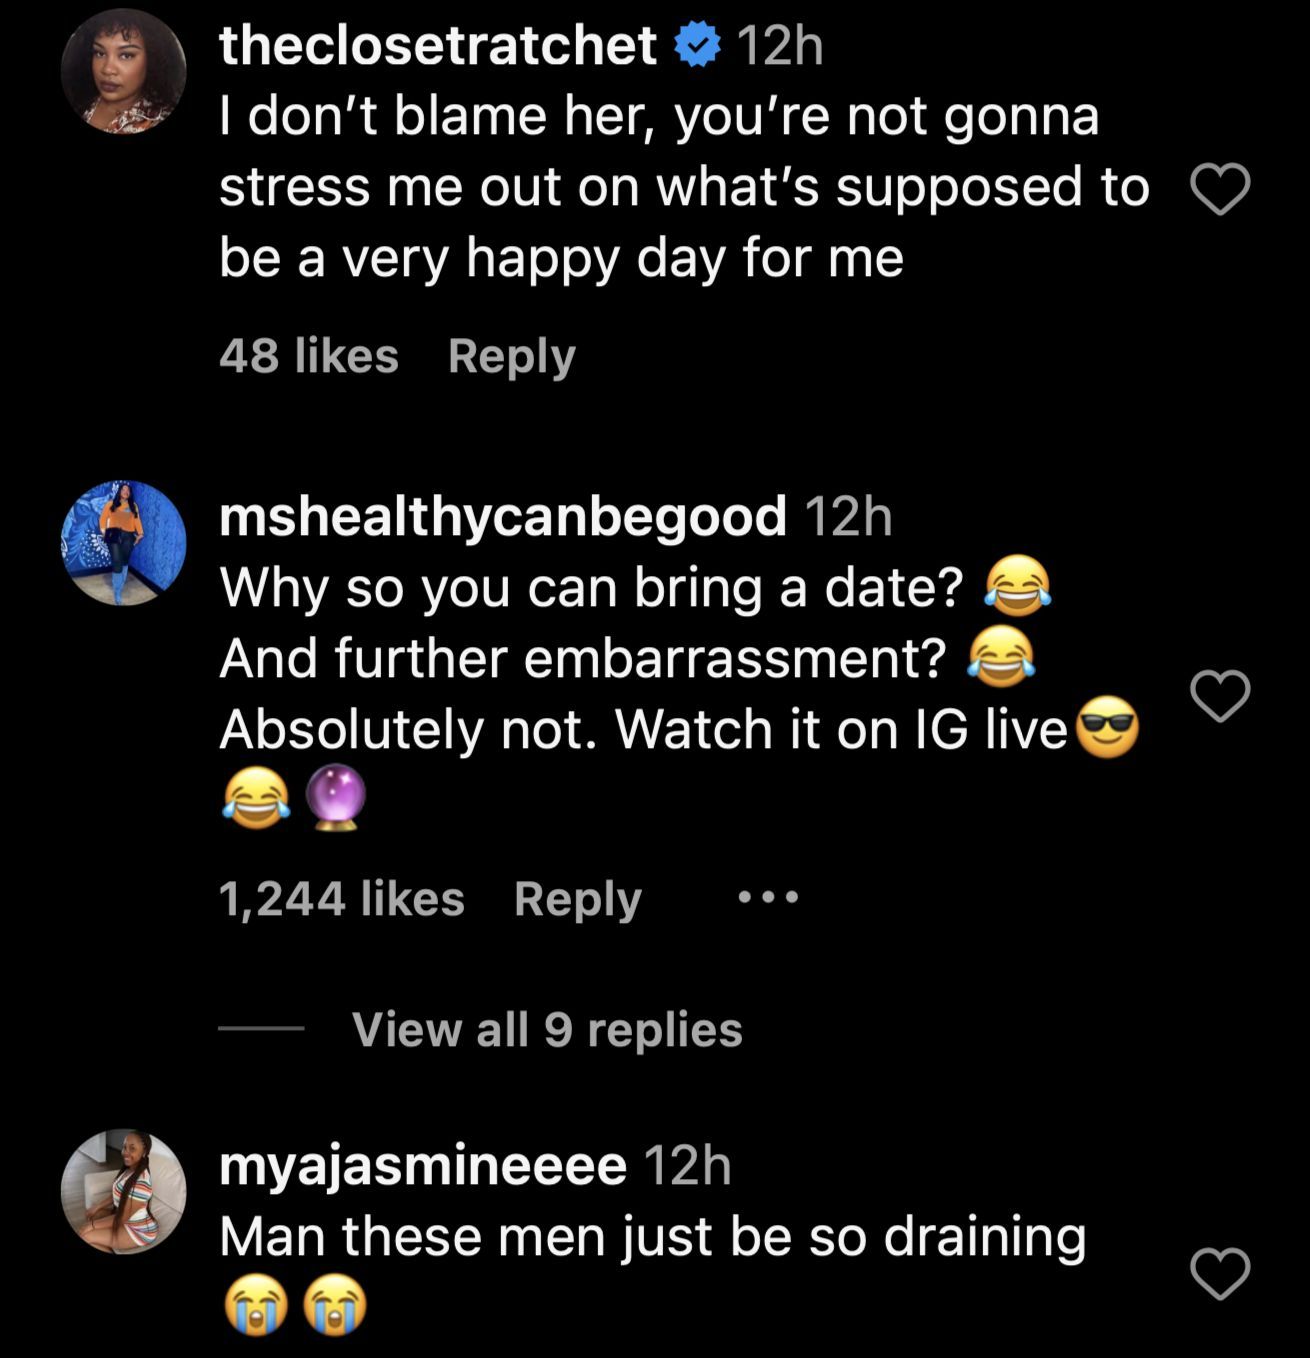
Task: Like theclosetratchet's comment with the heart
Action: tap(1220, 189)
